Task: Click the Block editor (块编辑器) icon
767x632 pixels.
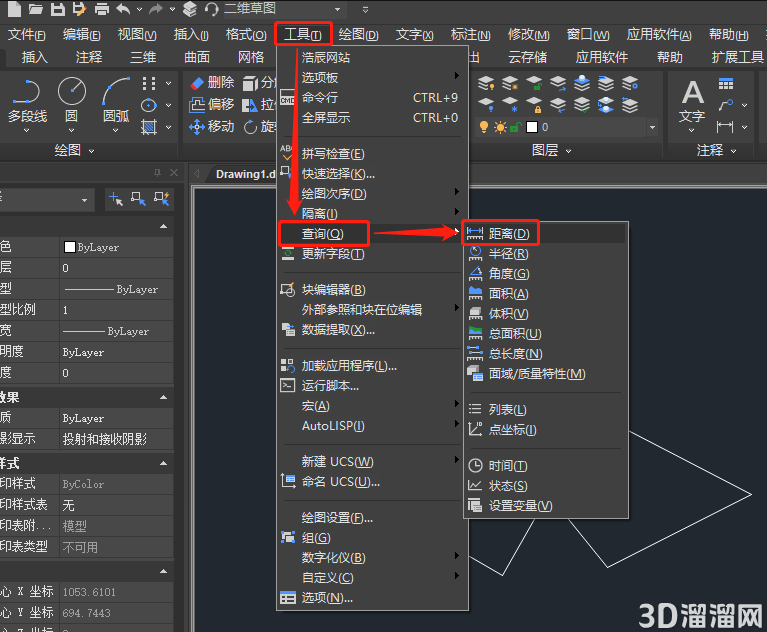Action: coord(288,290)
